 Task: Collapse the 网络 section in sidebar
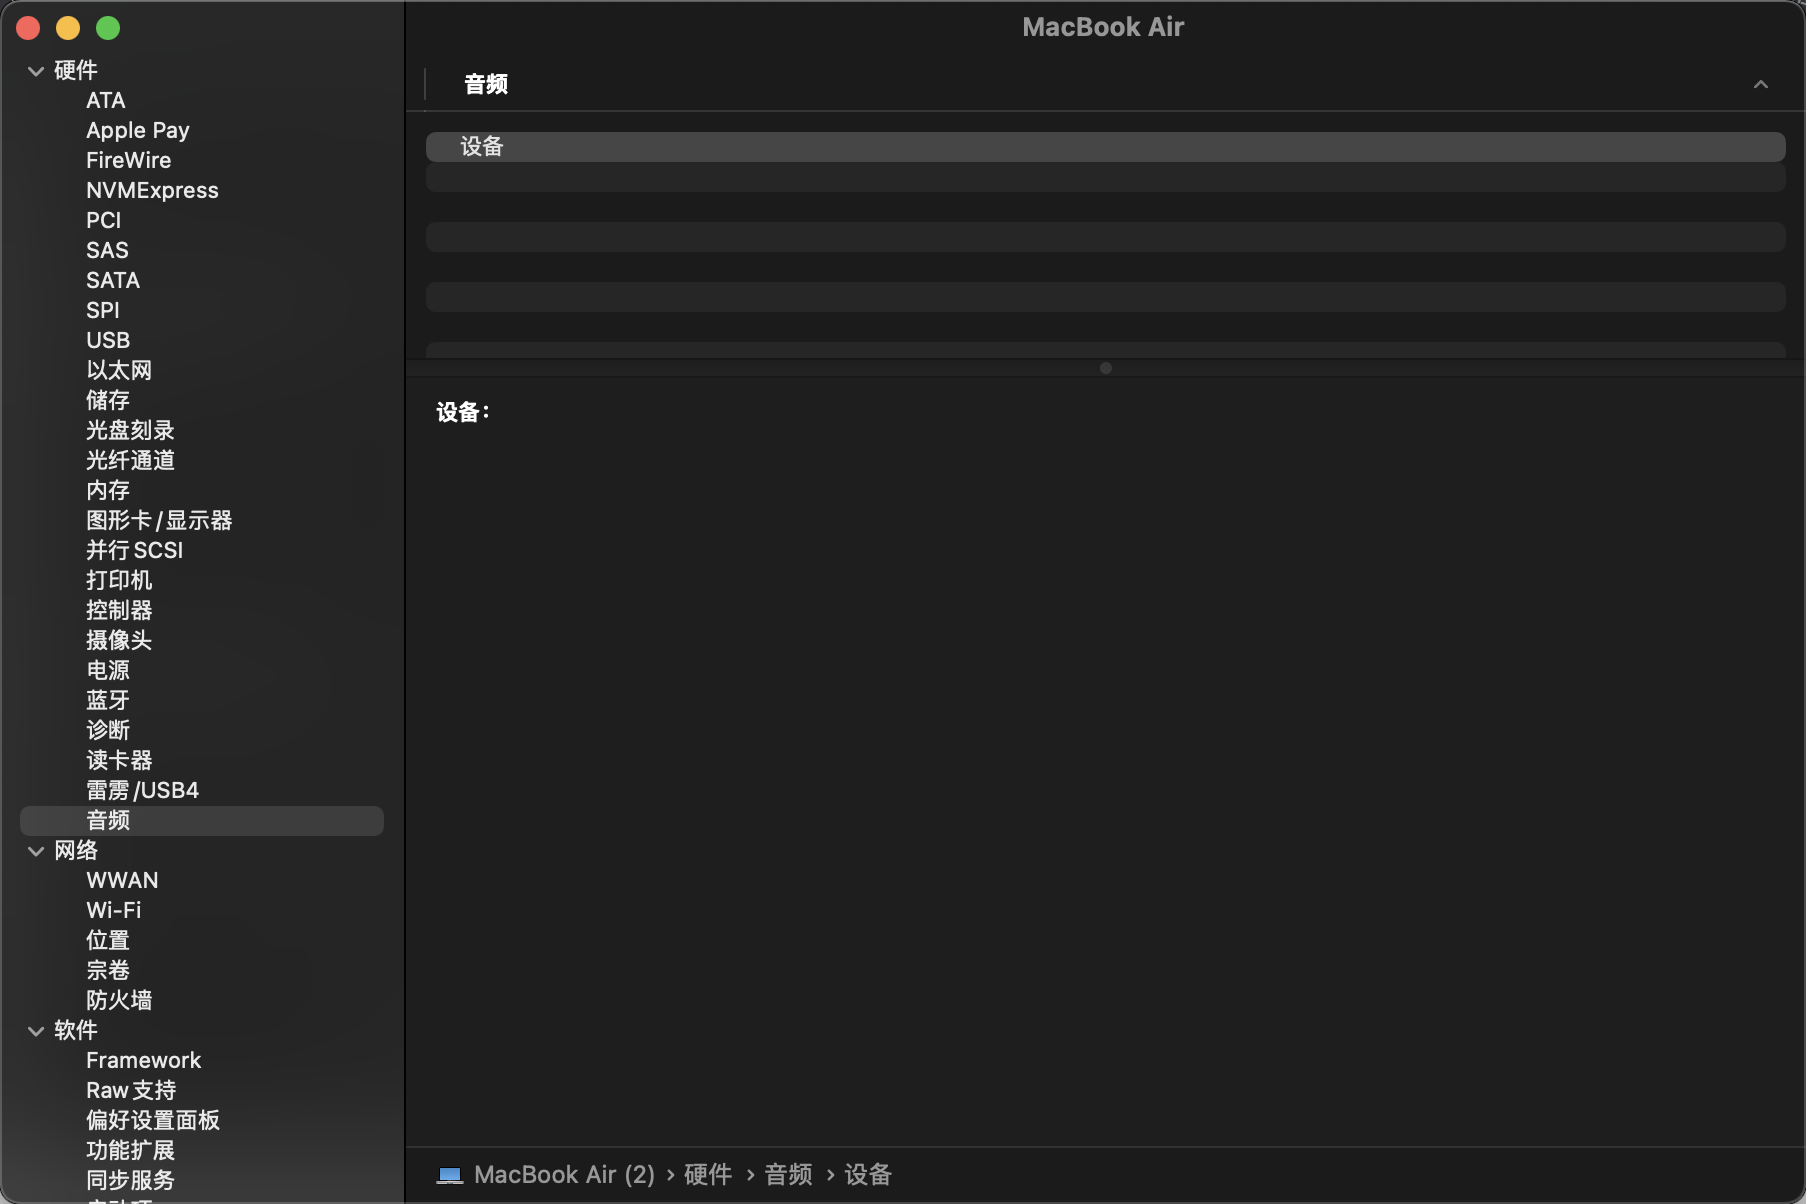36,851
